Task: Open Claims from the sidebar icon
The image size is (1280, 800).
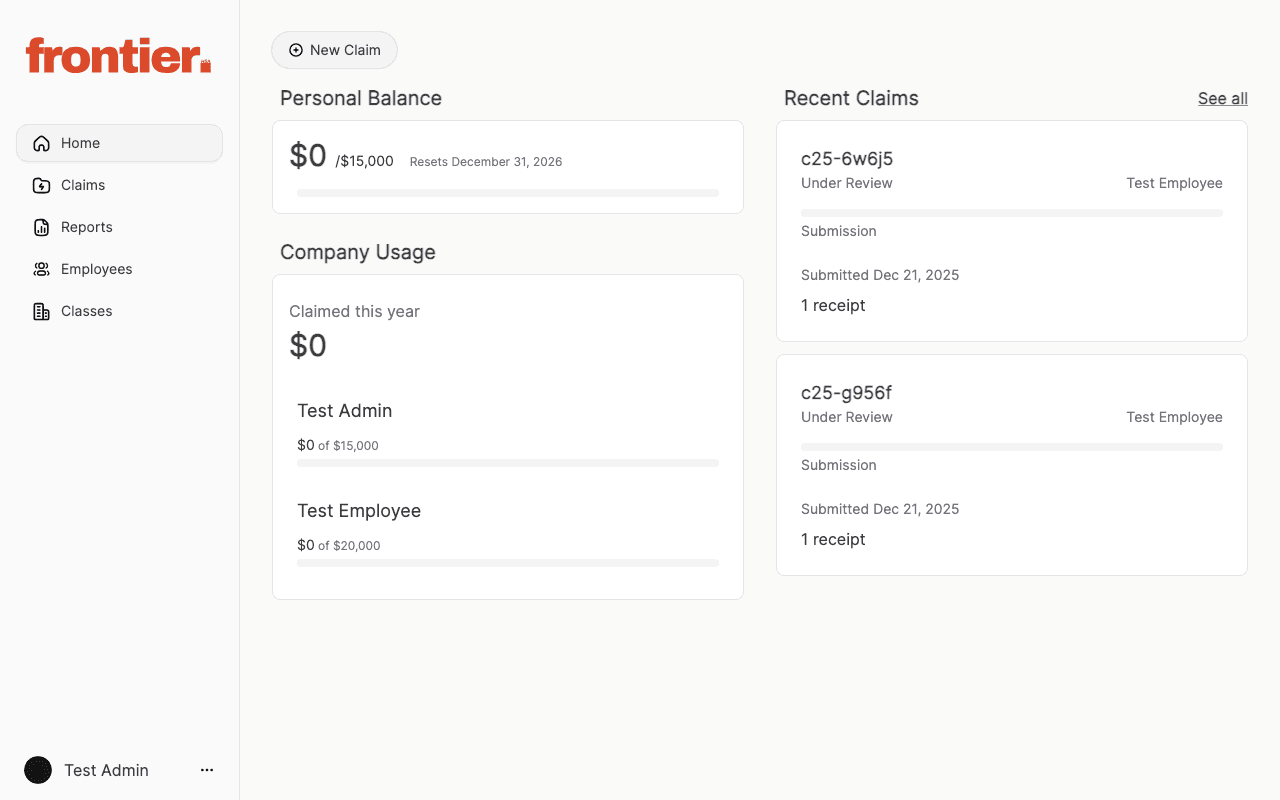Action: [40, 185]
